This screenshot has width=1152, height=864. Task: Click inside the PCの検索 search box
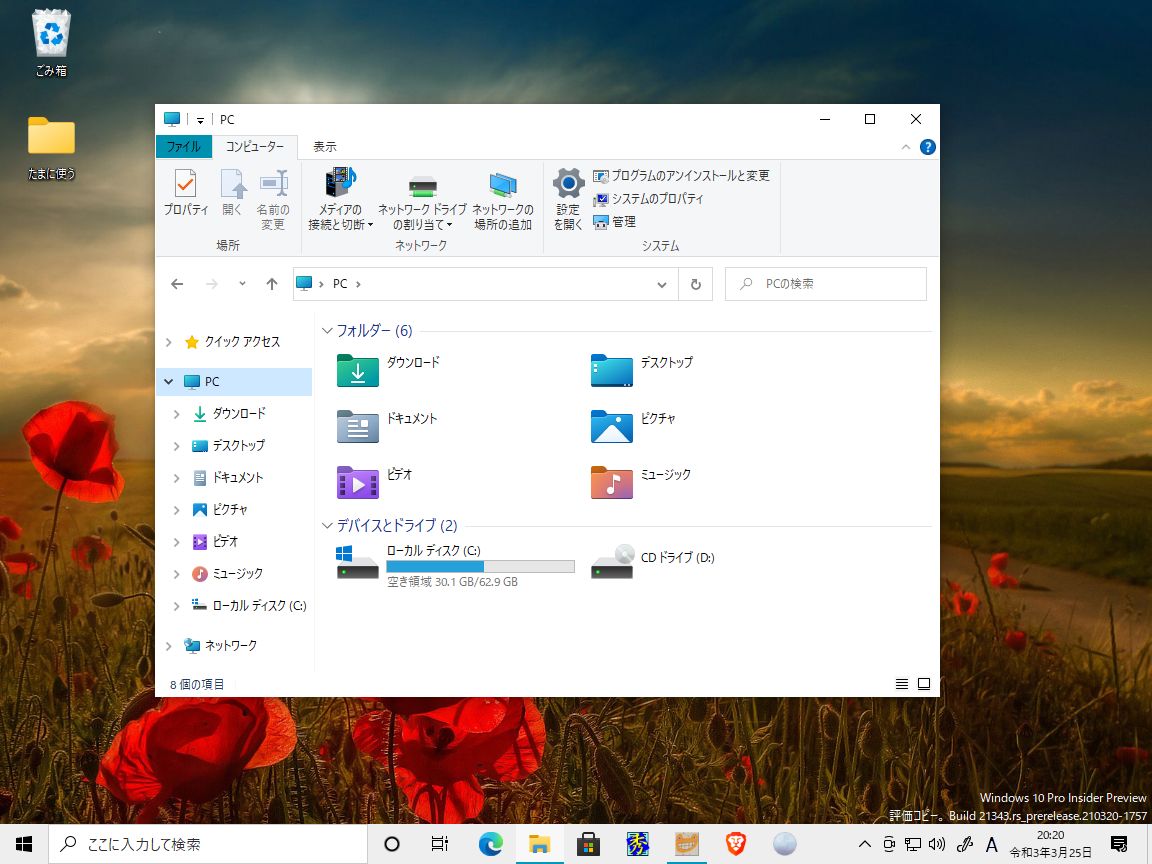[x=825, y=283]
